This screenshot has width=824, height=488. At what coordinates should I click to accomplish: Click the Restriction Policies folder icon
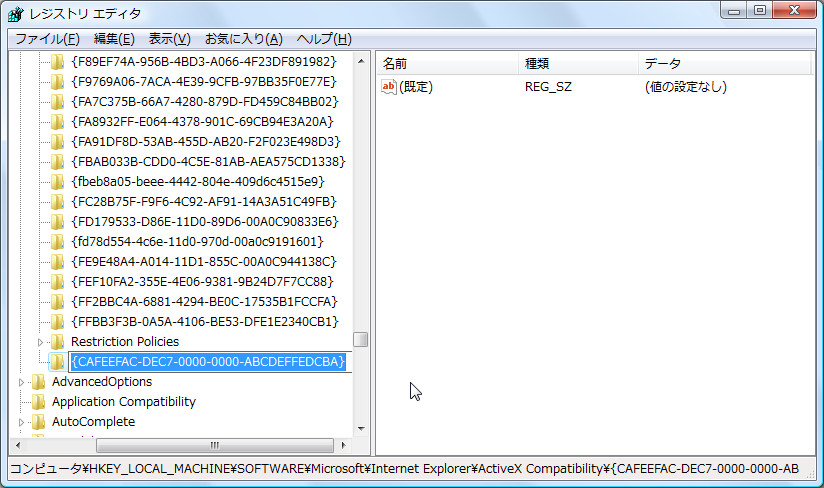57,341
